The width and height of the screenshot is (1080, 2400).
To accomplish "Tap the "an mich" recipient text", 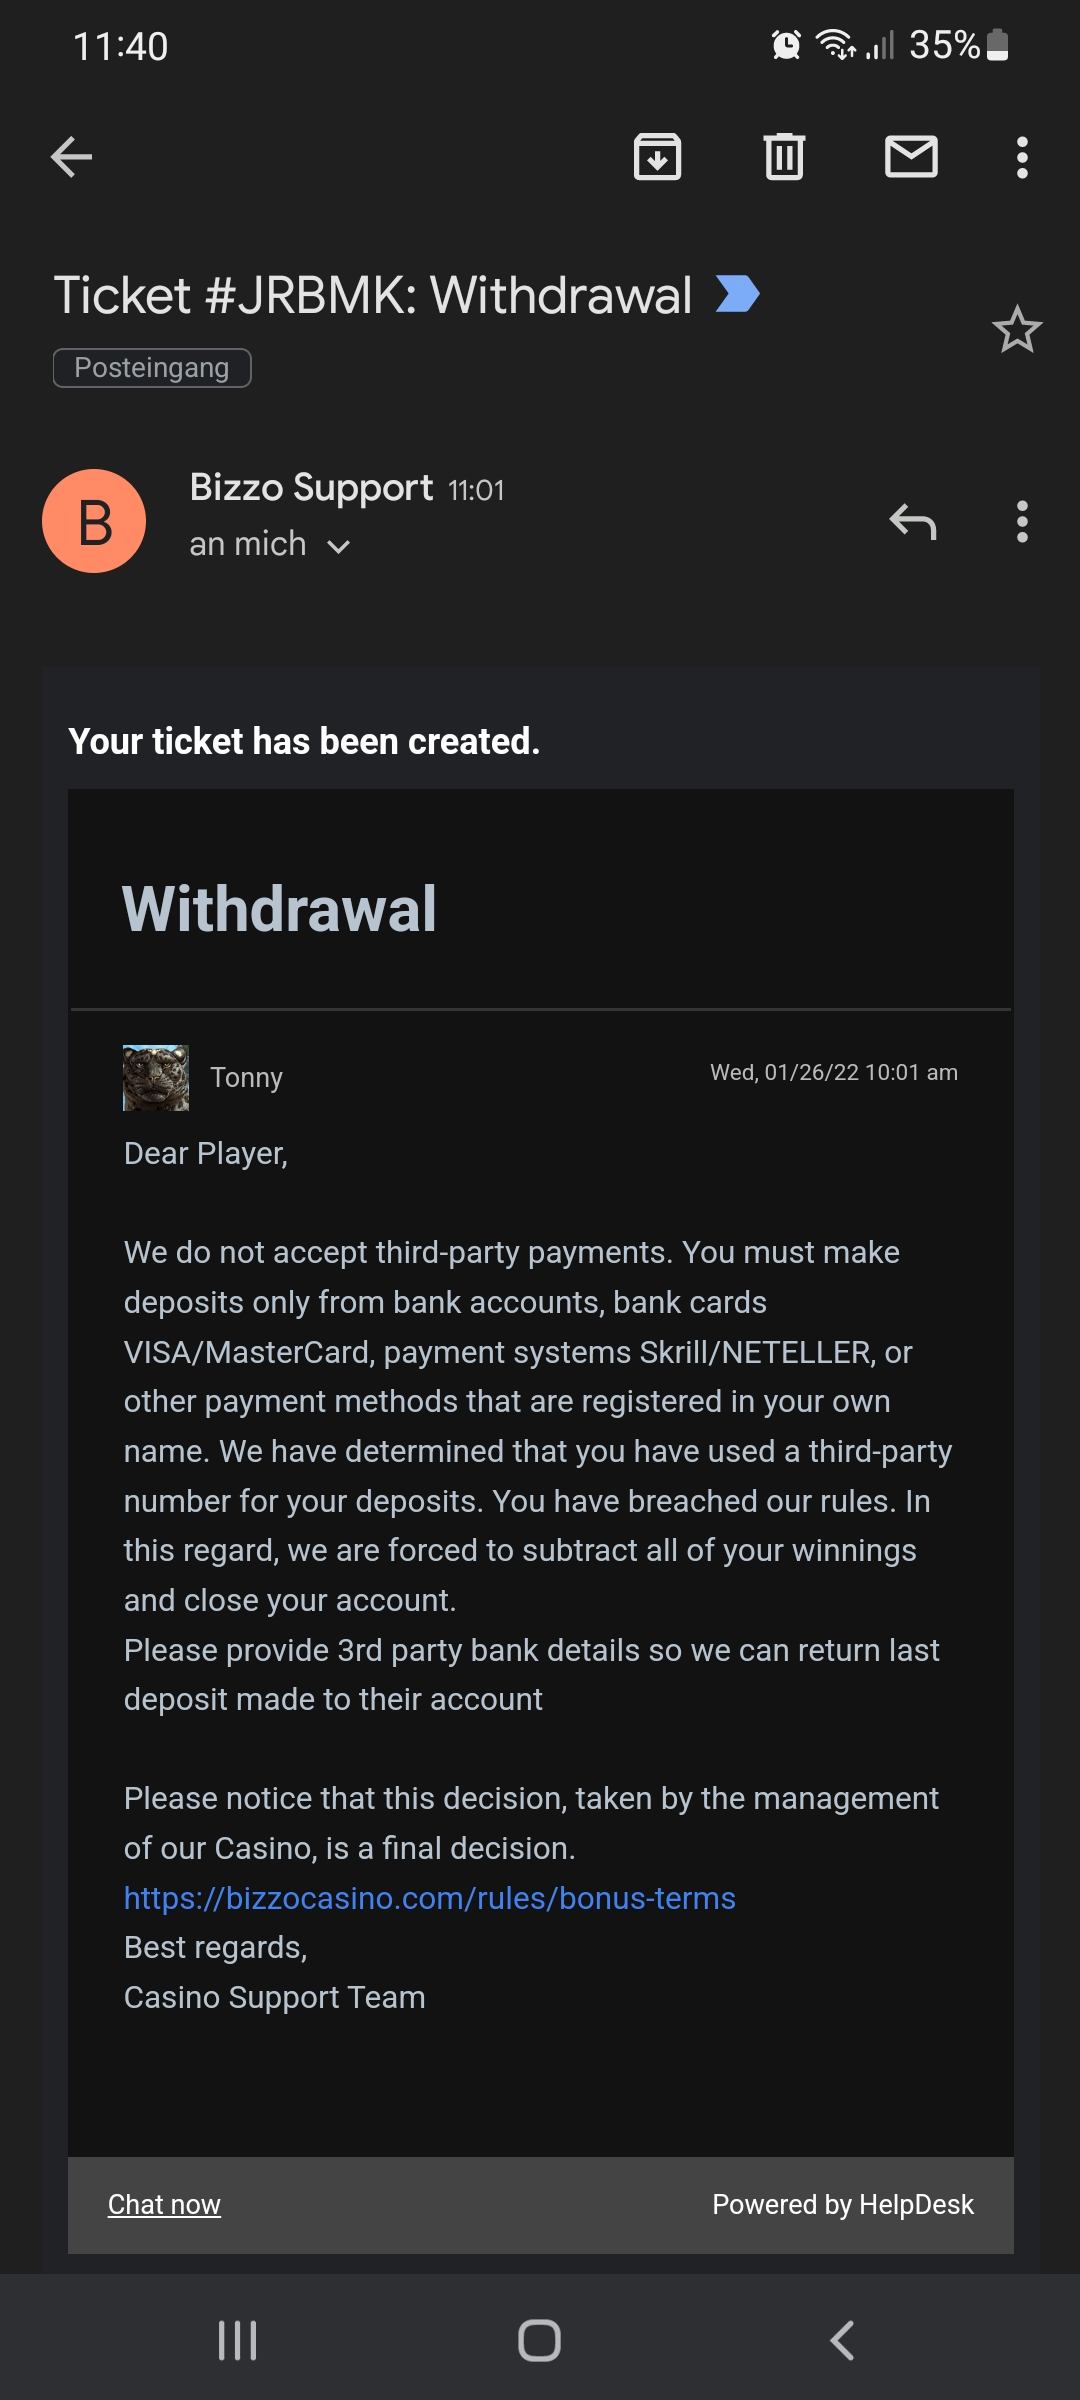I will (x=248, y=544).
